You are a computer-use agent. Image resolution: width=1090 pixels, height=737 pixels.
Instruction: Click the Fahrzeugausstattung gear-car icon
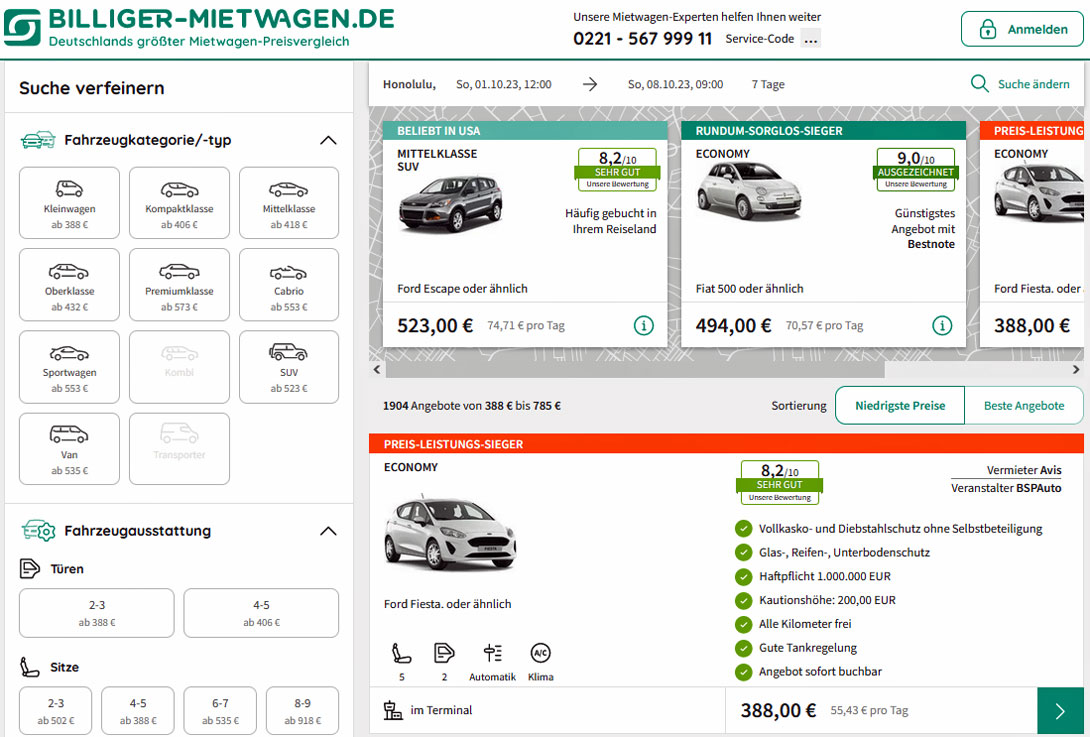tap(38, 531)
